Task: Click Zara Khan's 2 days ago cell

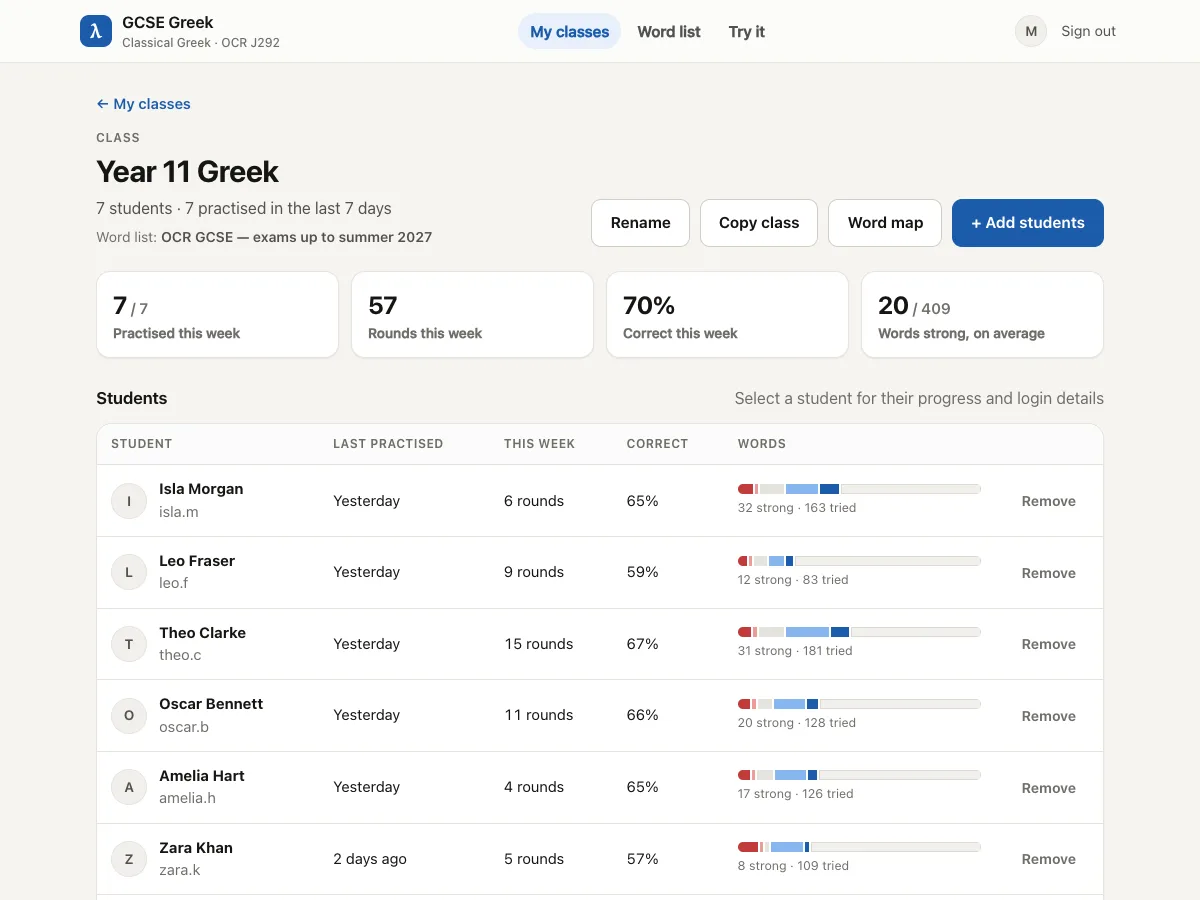Action: [x=370, y=859]
